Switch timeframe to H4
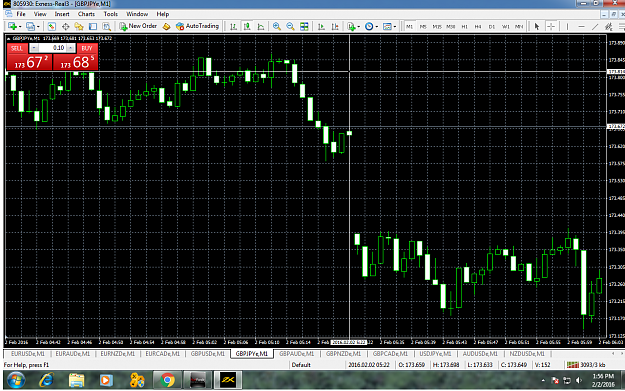Image resolution: width=625 pixels, height=391 pixels. [478, 27]
